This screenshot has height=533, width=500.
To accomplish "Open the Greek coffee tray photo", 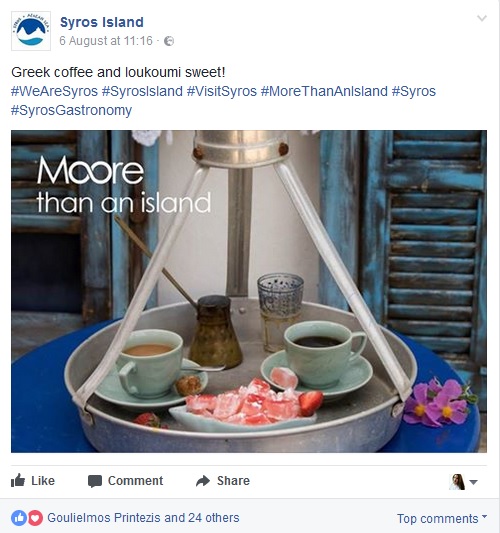I will click(249, 291).
